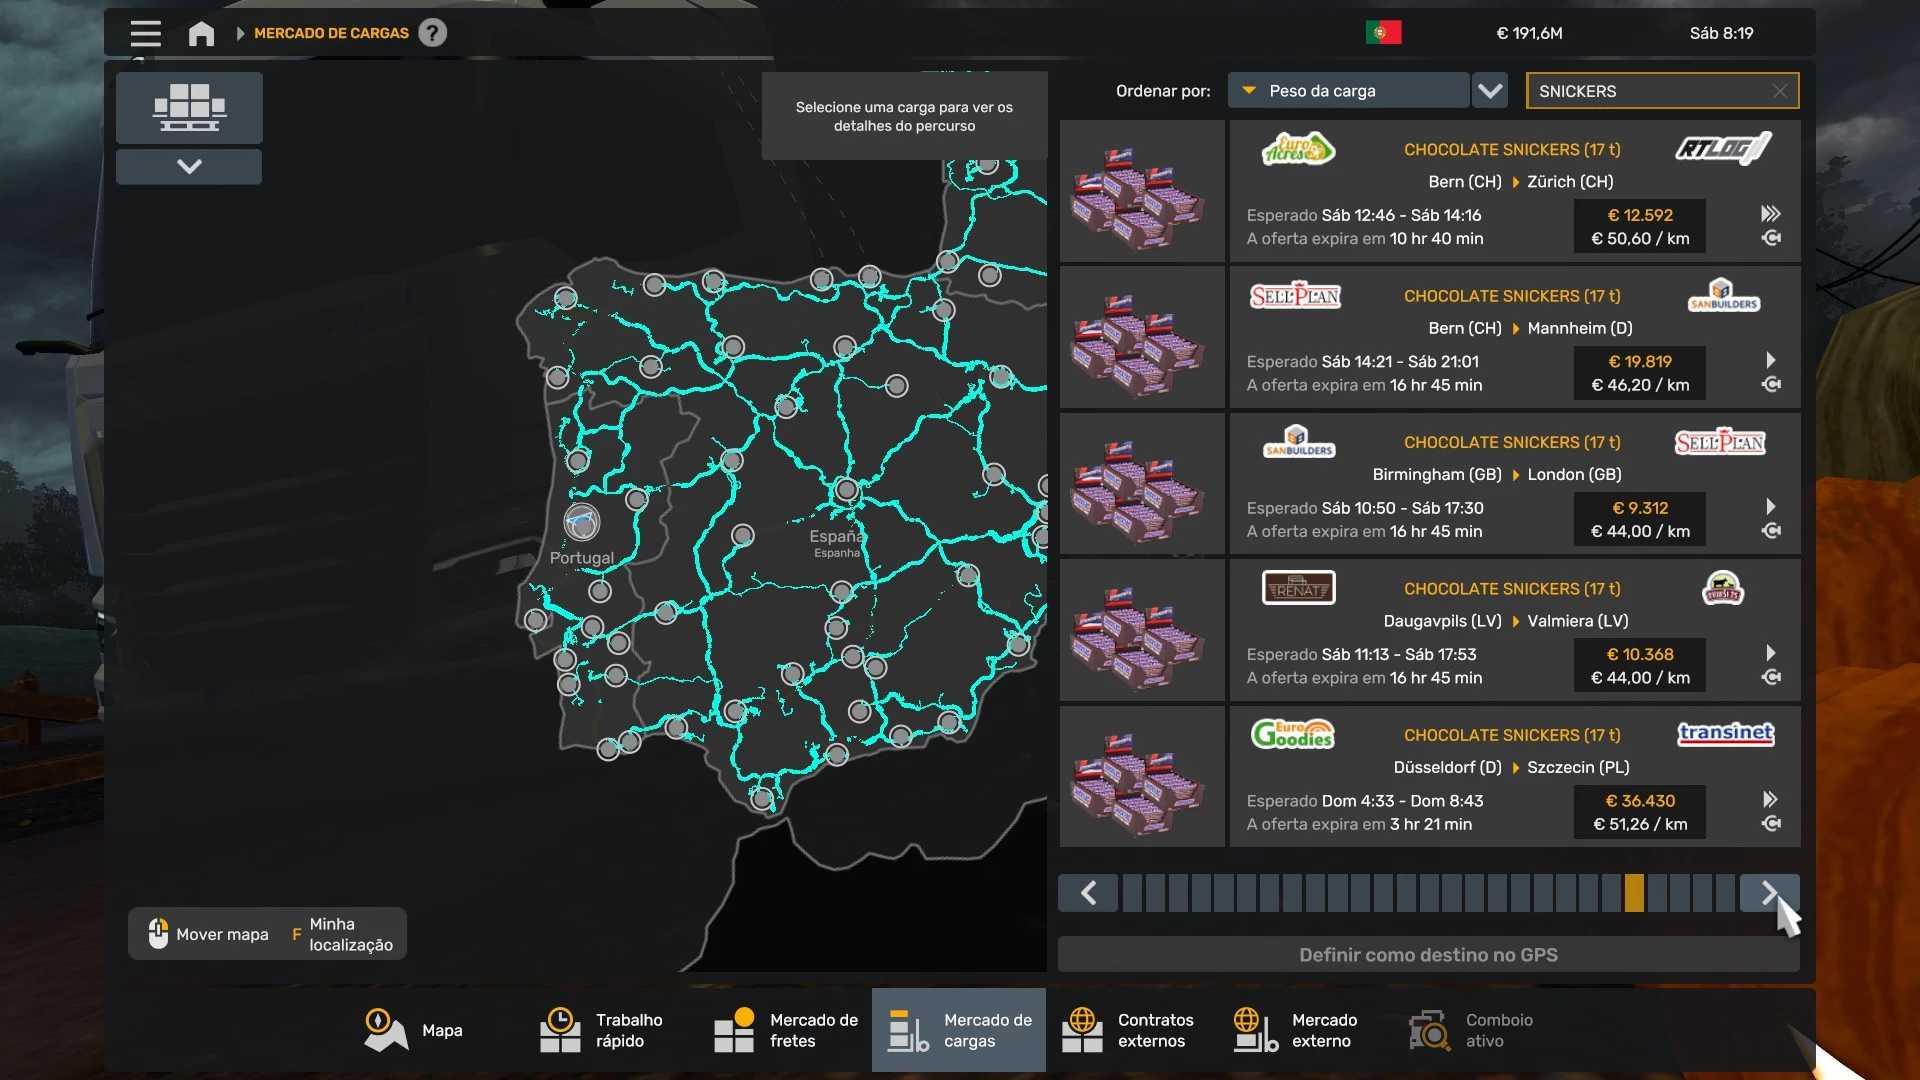
Task: Clear the SNICKERS search field
Action: 1779,91
